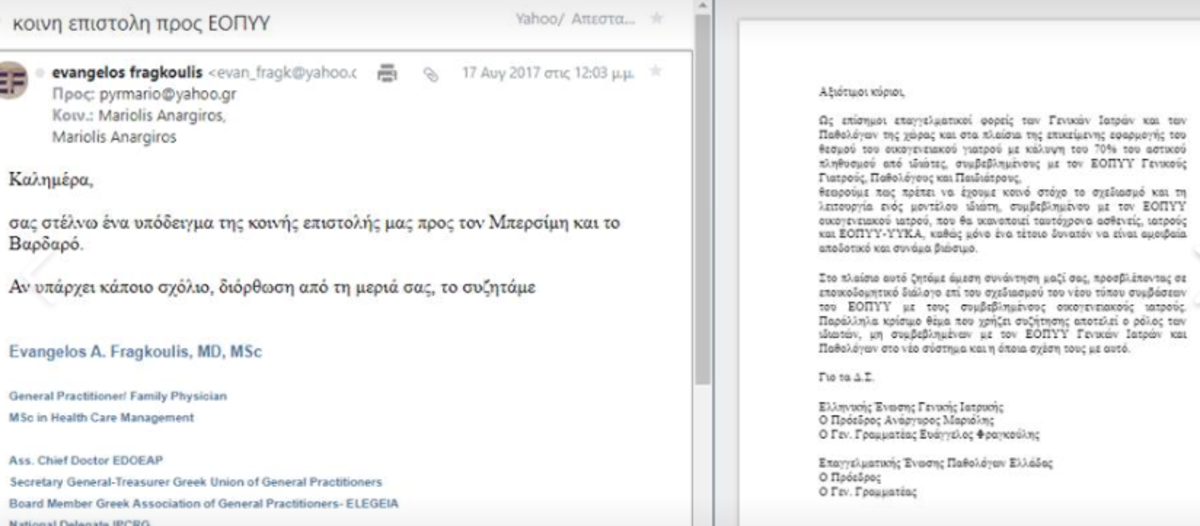Toggle the read status dot before sender name
The width and height of the screenshot is (1200, 526).
click(x=41, y=73)
